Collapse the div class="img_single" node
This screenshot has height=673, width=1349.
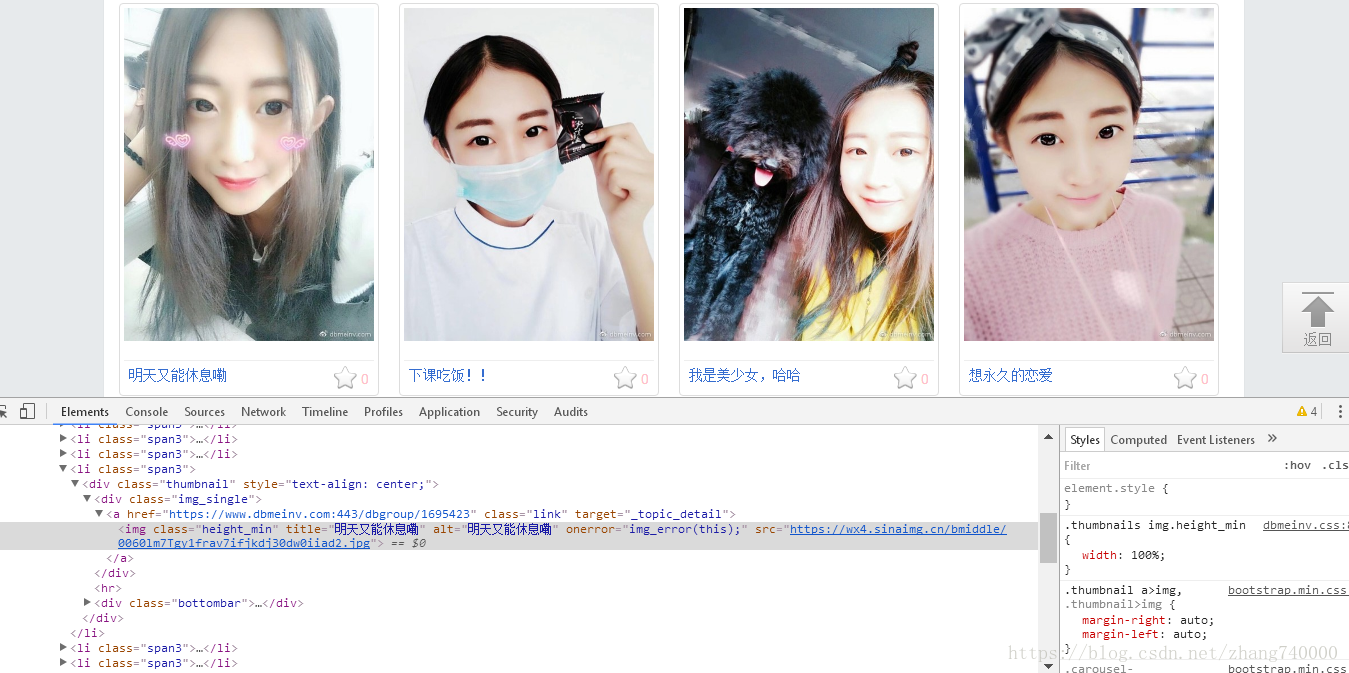[x=87, y=498]
